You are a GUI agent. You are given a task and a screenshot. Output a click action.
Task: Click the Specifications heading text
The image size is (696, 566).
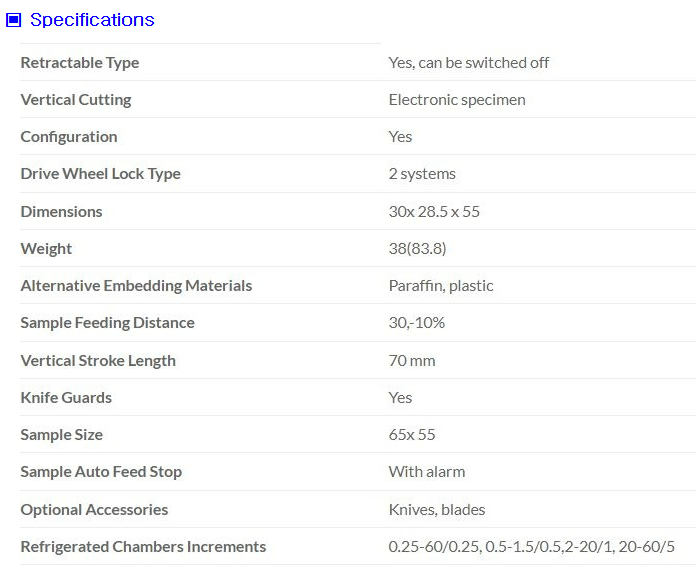coord(92,20)
